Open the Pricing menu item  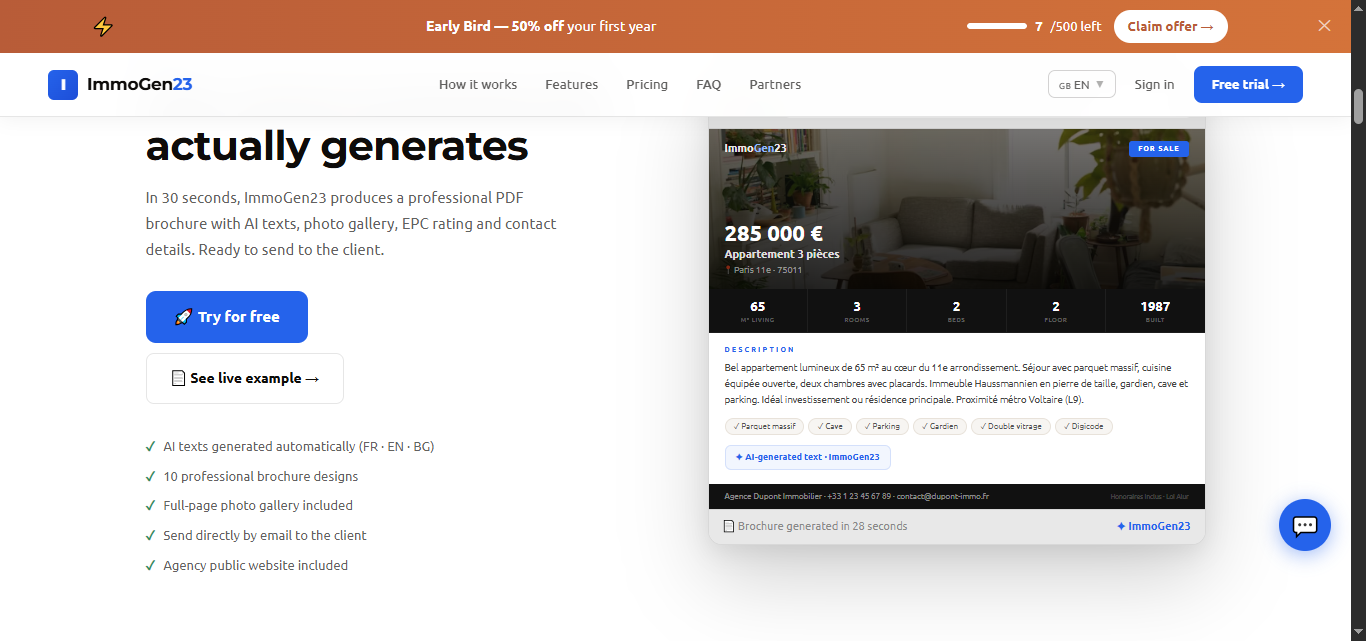(x=647, y=85)
